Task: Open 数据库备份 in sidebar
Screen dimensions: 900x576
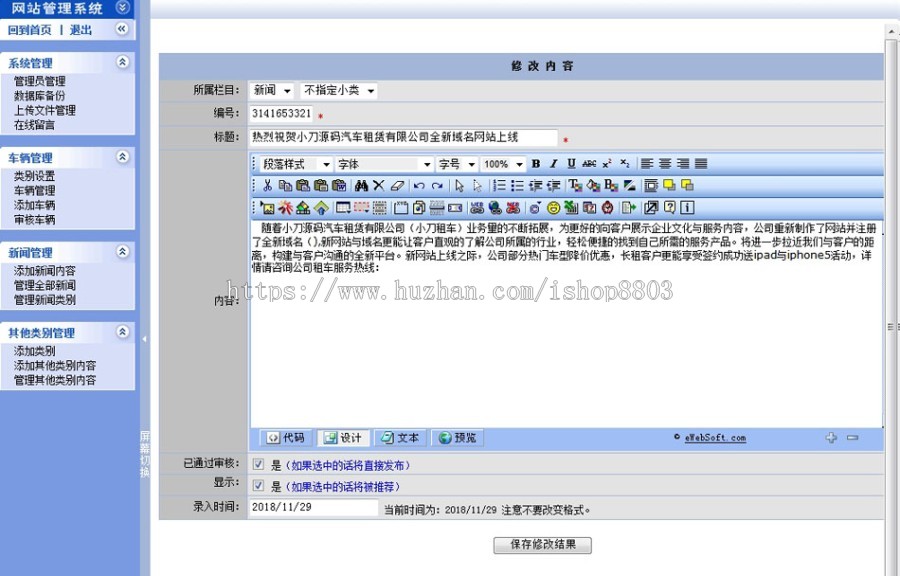Action: click(40, 96)
